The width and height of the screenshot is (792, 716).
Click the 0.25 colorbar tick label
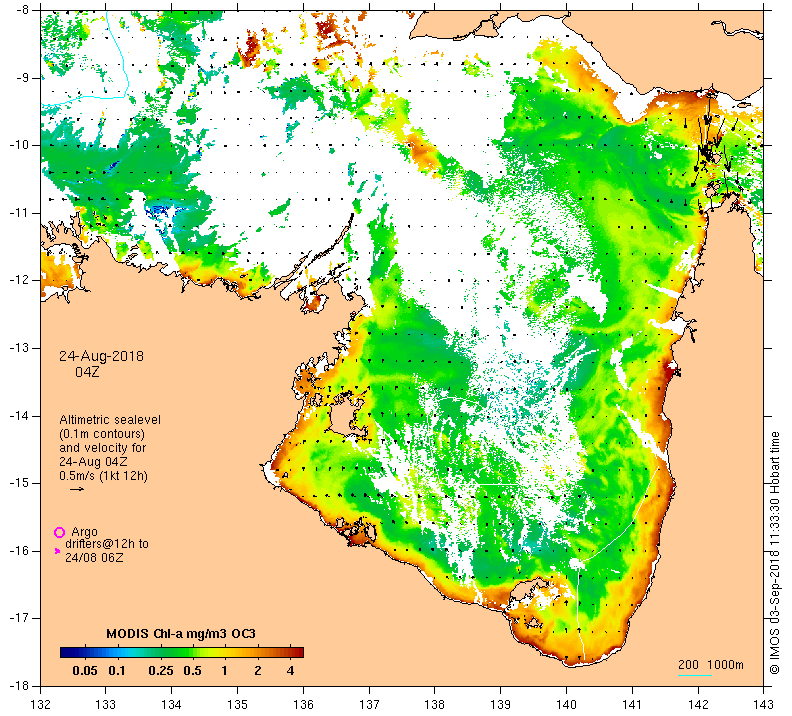[x=161, y=671]
